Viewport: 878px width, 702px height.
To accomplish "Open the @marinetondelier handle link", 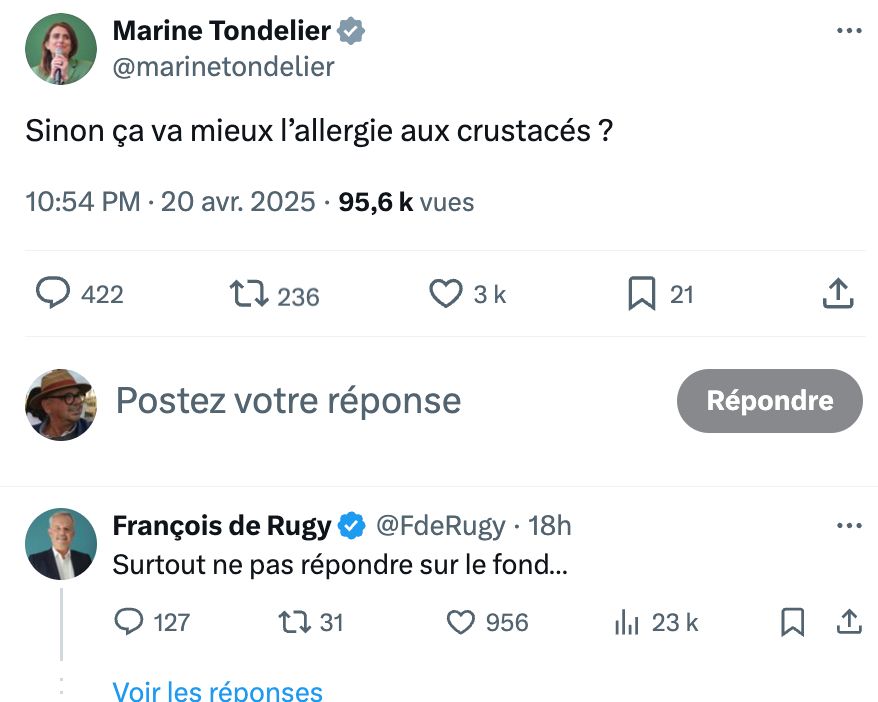I will tap(223, 67).
